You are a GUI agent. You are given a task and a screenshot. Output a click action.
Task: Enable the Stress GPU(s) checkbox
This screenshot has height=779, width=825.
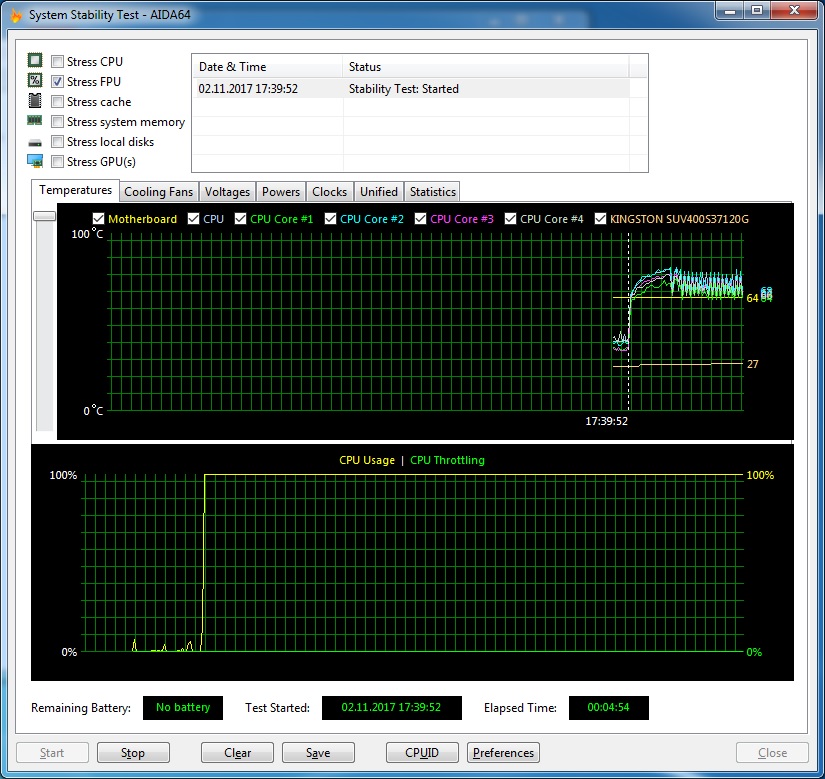click(x=57, y=161)
